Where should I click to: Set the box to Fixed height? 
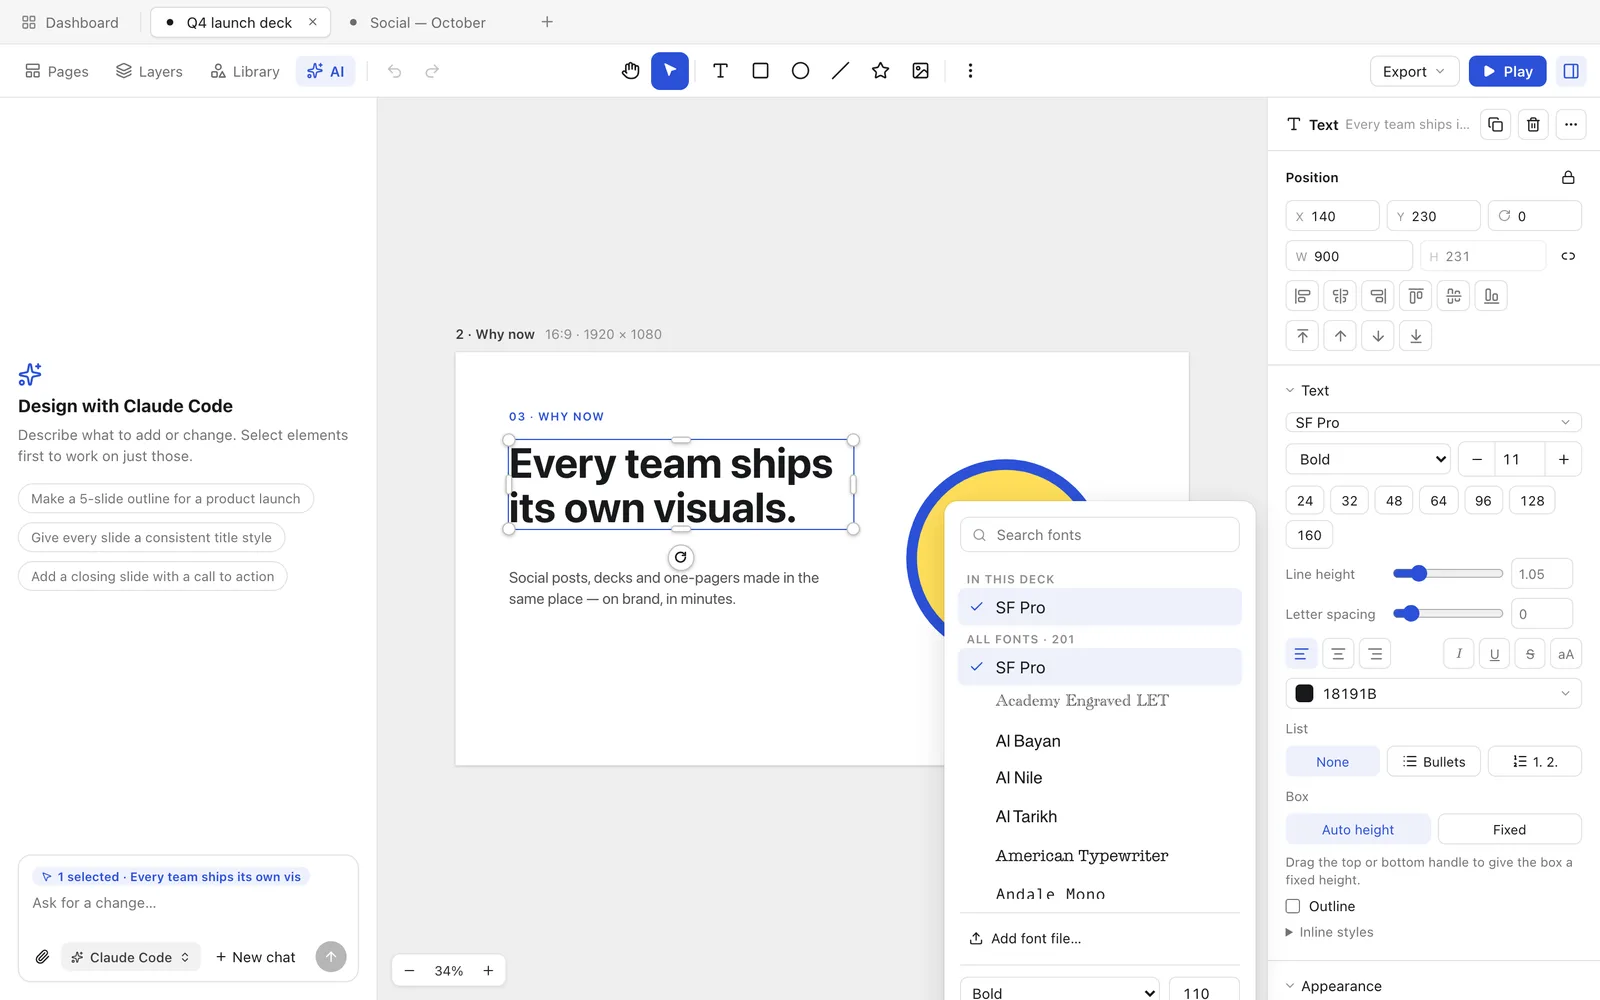[x=1509, y=829]
